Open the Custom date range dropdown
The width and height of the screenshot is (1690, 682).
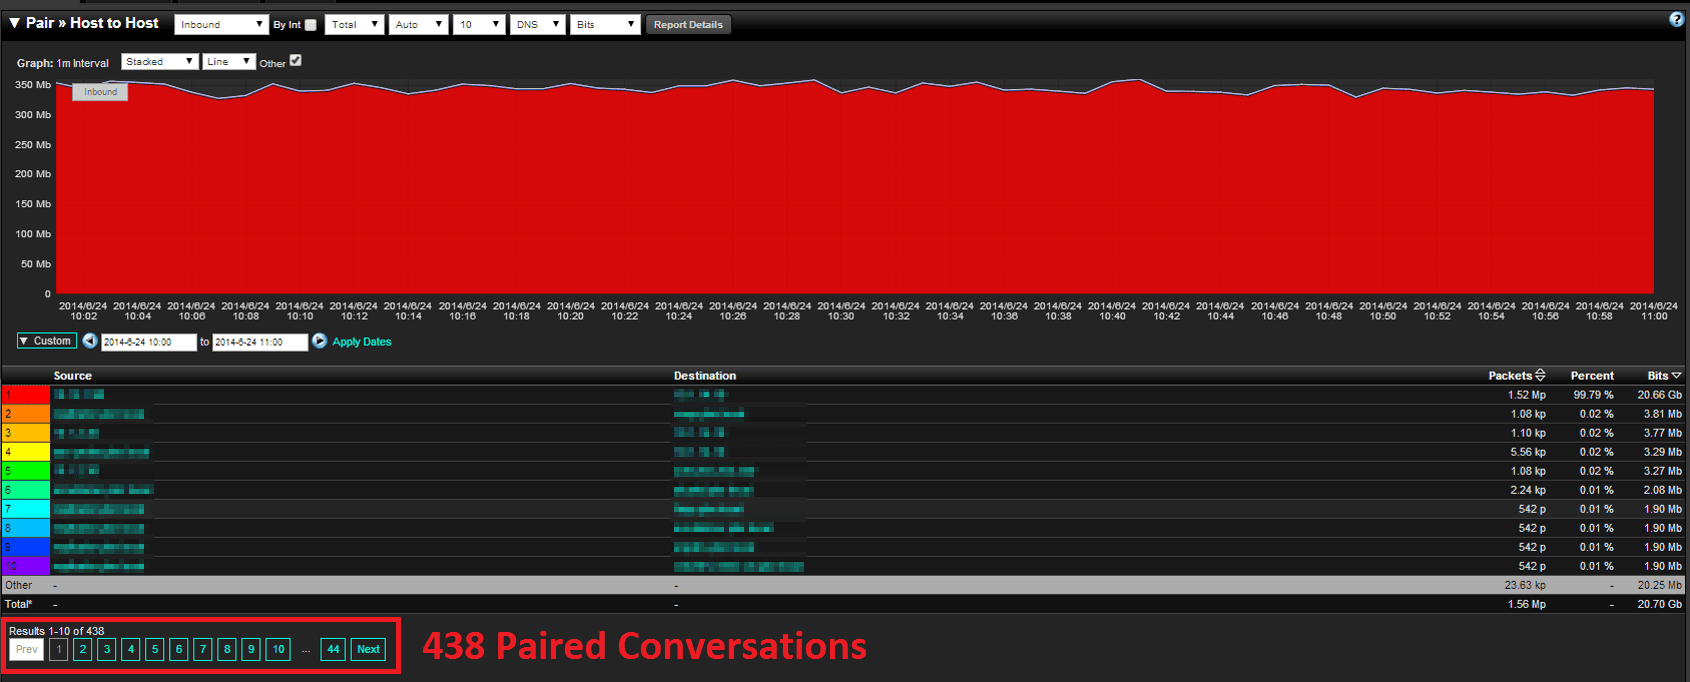47,341
